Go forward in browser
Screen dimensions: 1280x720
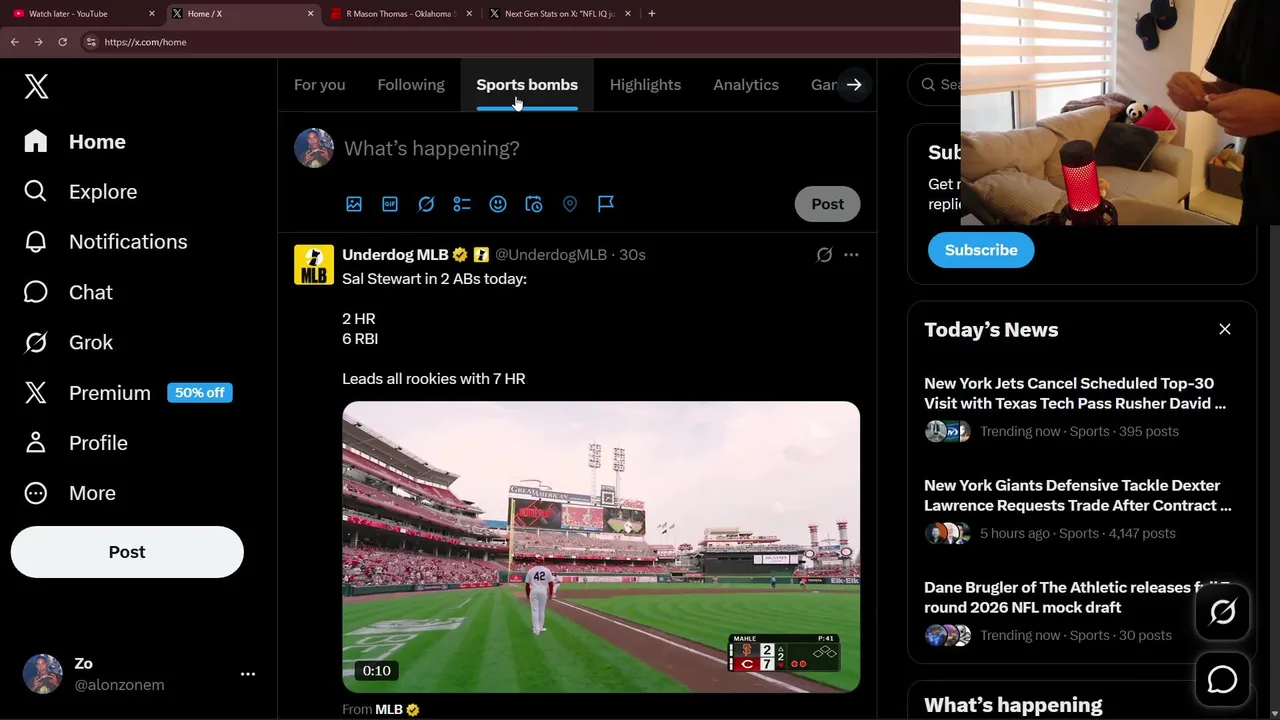(38, 42)
